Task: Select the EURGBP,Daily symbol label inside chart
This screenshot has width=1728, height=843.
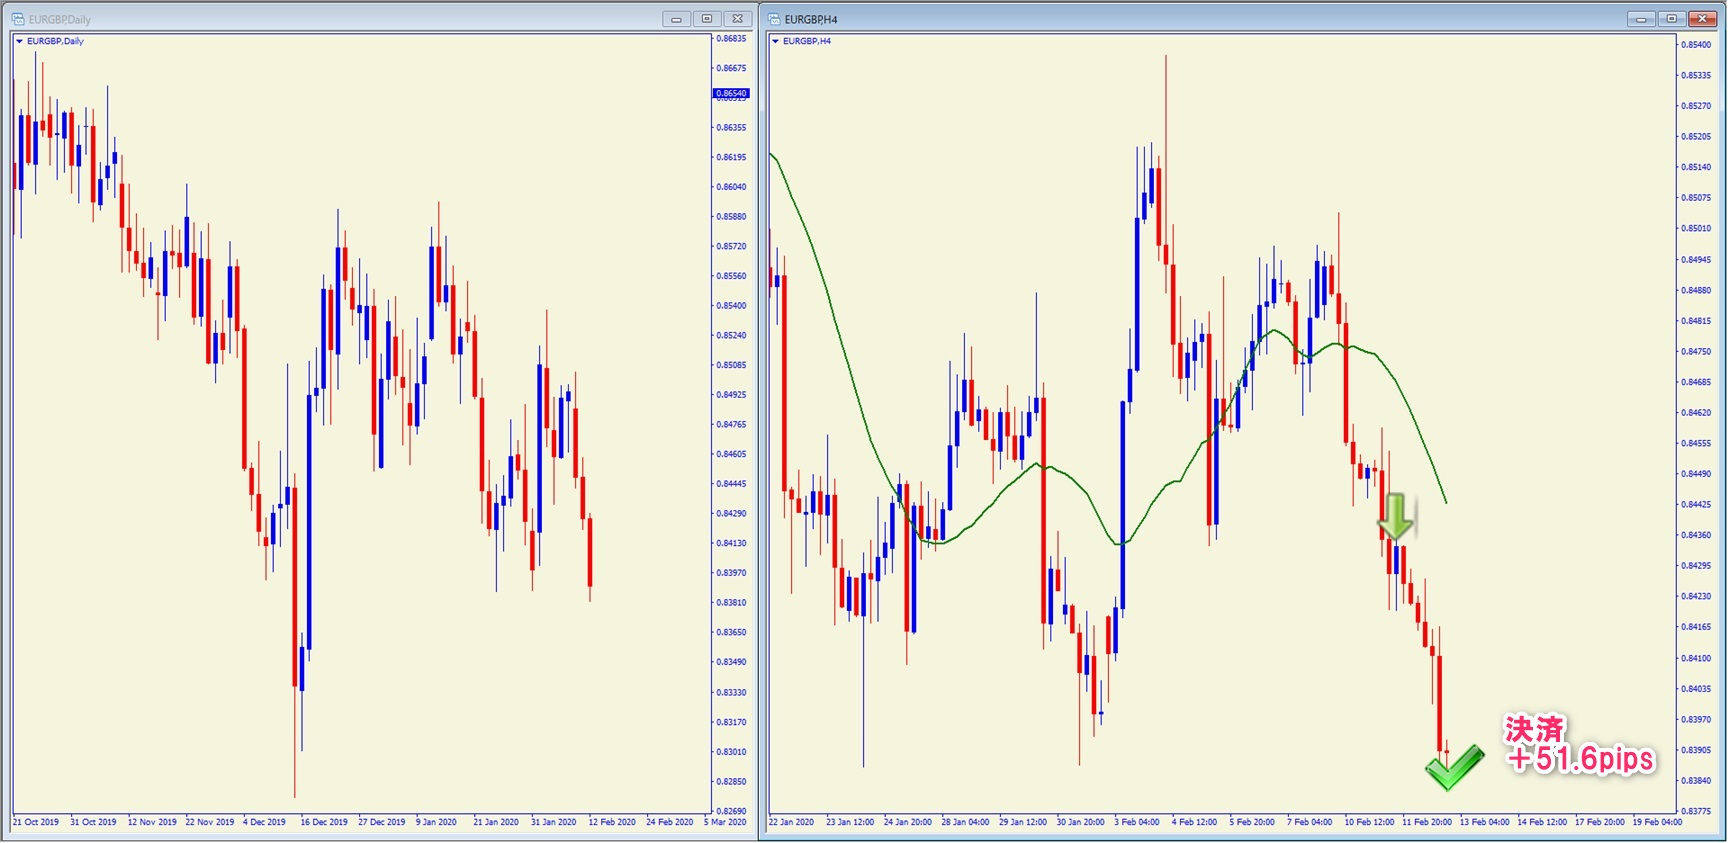Action: [55, 41]
